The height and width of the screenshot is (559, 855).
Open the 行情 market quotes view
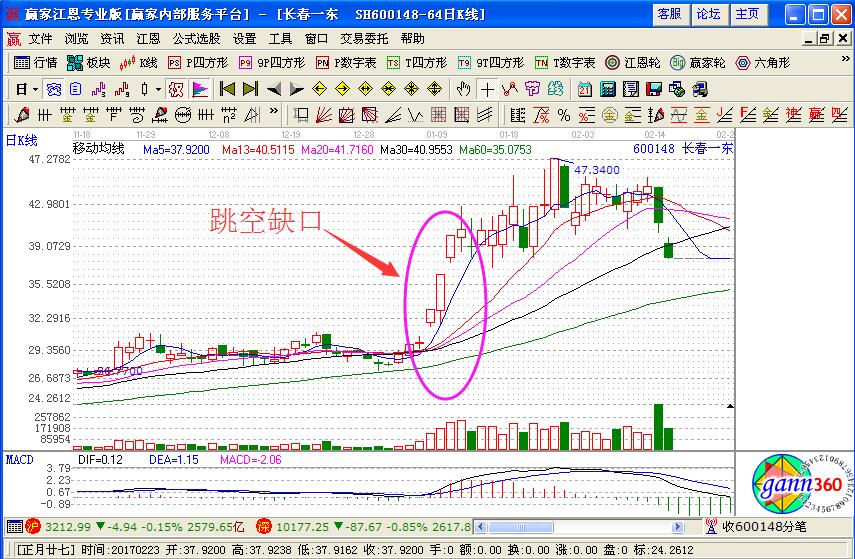(36, 62)
